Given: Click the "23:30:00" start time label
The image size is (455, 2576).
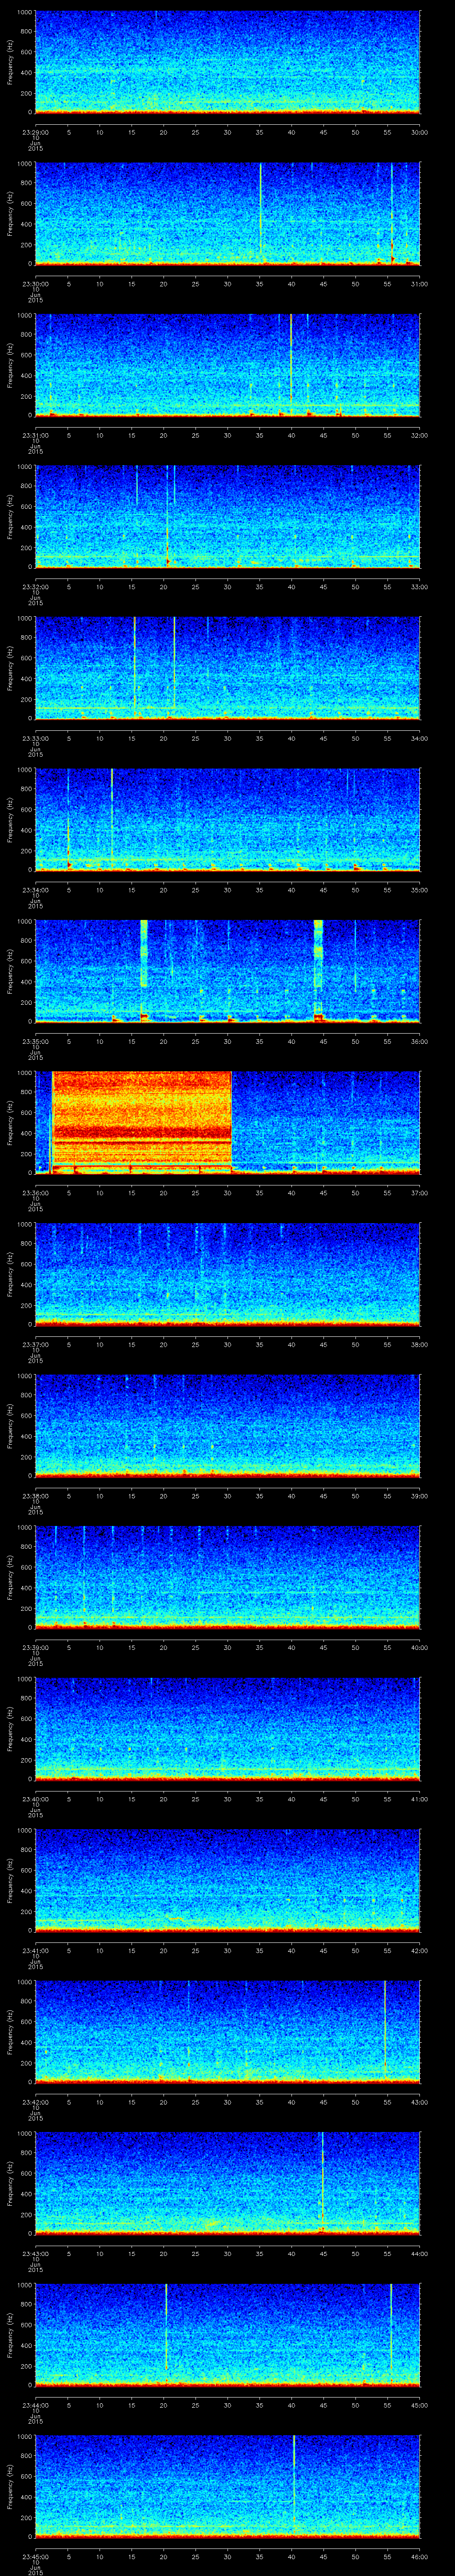Looking at the screenshot, I should click(x=35, y=284).
